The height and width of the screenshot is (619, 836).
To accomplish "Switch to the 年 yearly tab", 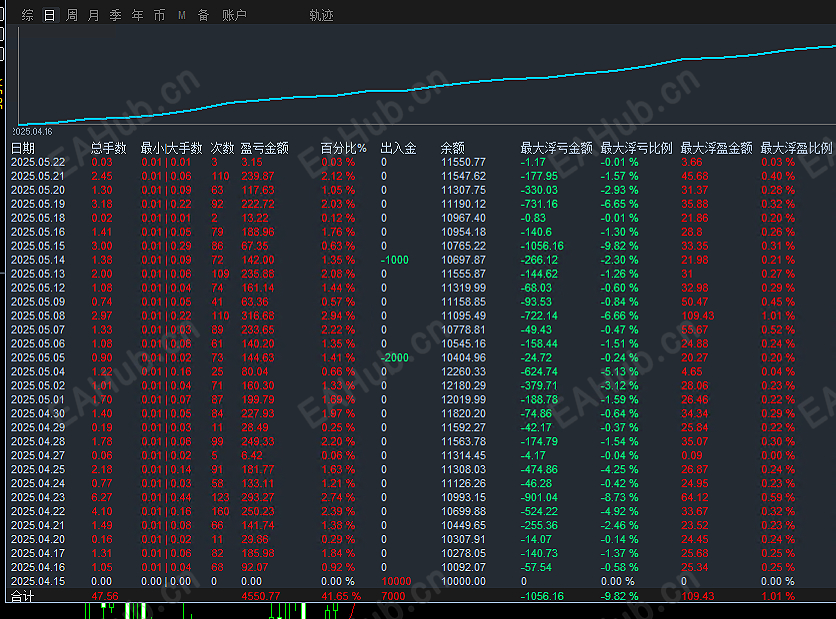I will pos(138,15).
